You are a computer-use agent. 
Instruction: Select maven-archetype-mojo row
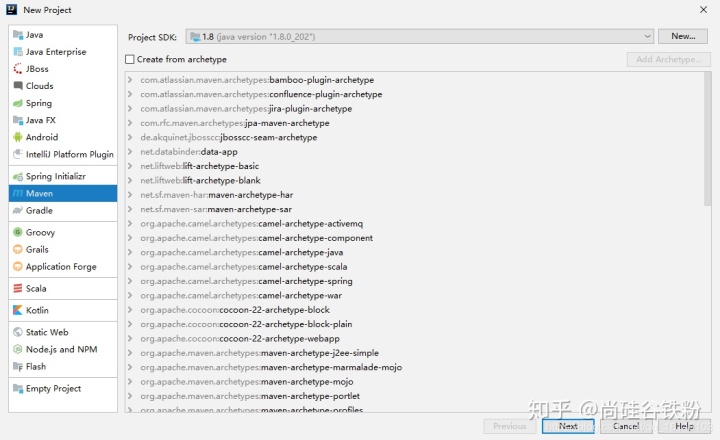[415, 382]
